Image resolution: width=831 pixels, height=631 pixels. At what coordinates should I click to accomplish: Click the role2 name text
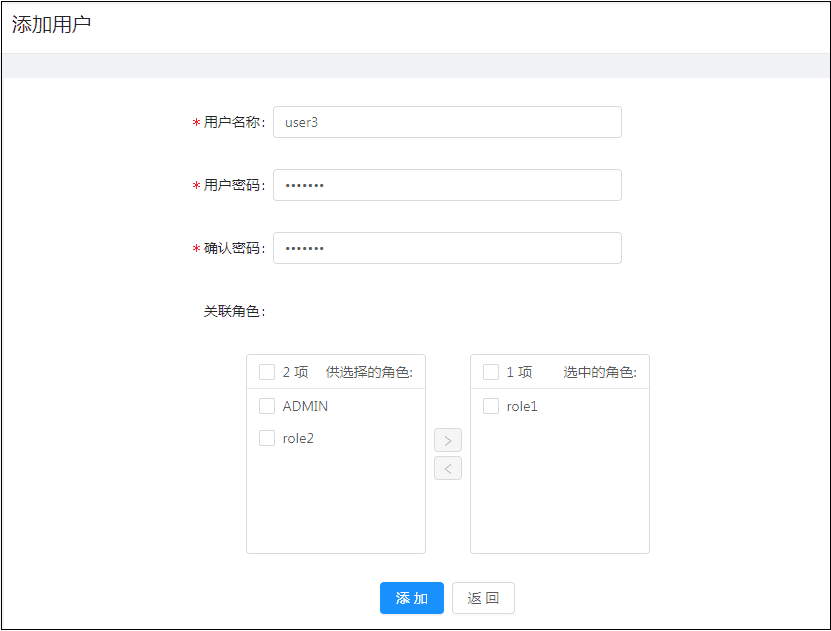tap(298, 438)
